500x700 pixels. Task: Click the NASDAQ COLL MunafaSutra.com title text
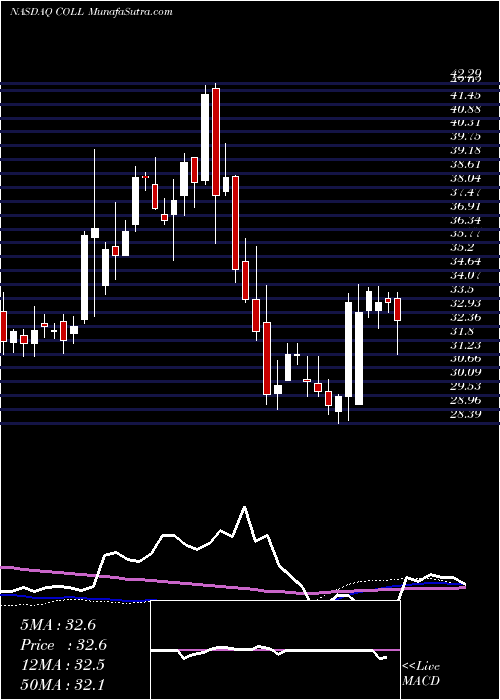(x=91, y=12)
